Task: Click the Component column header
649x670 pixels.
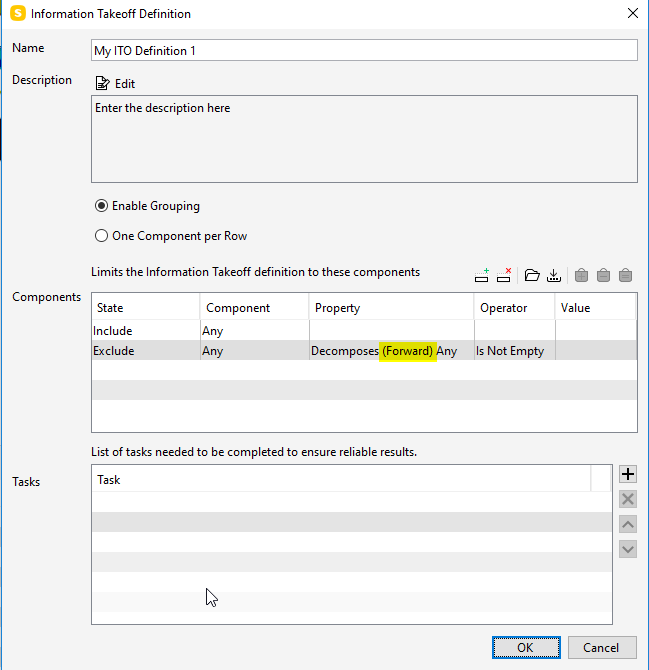Action: [254, 308]
